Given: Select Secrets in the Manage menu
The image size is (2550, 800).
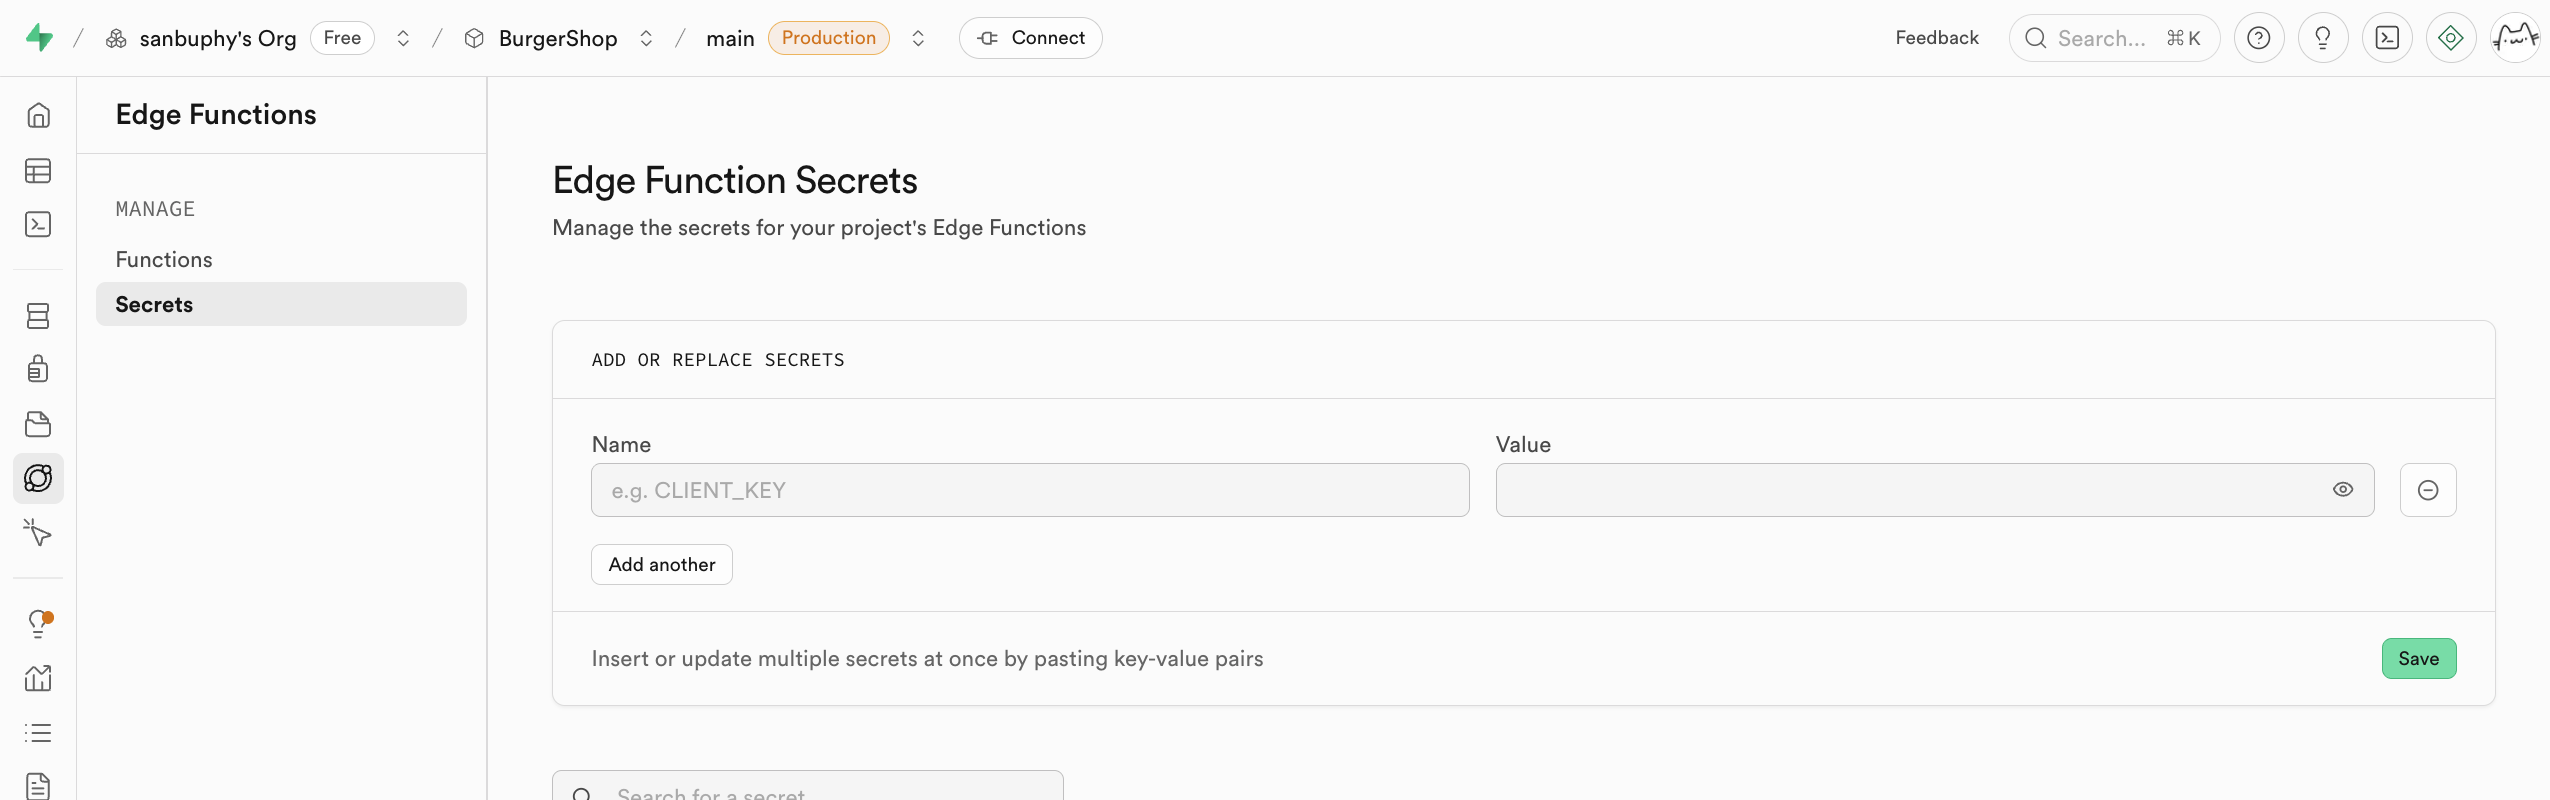Looking at the screenshot, I should coord(154,304).
